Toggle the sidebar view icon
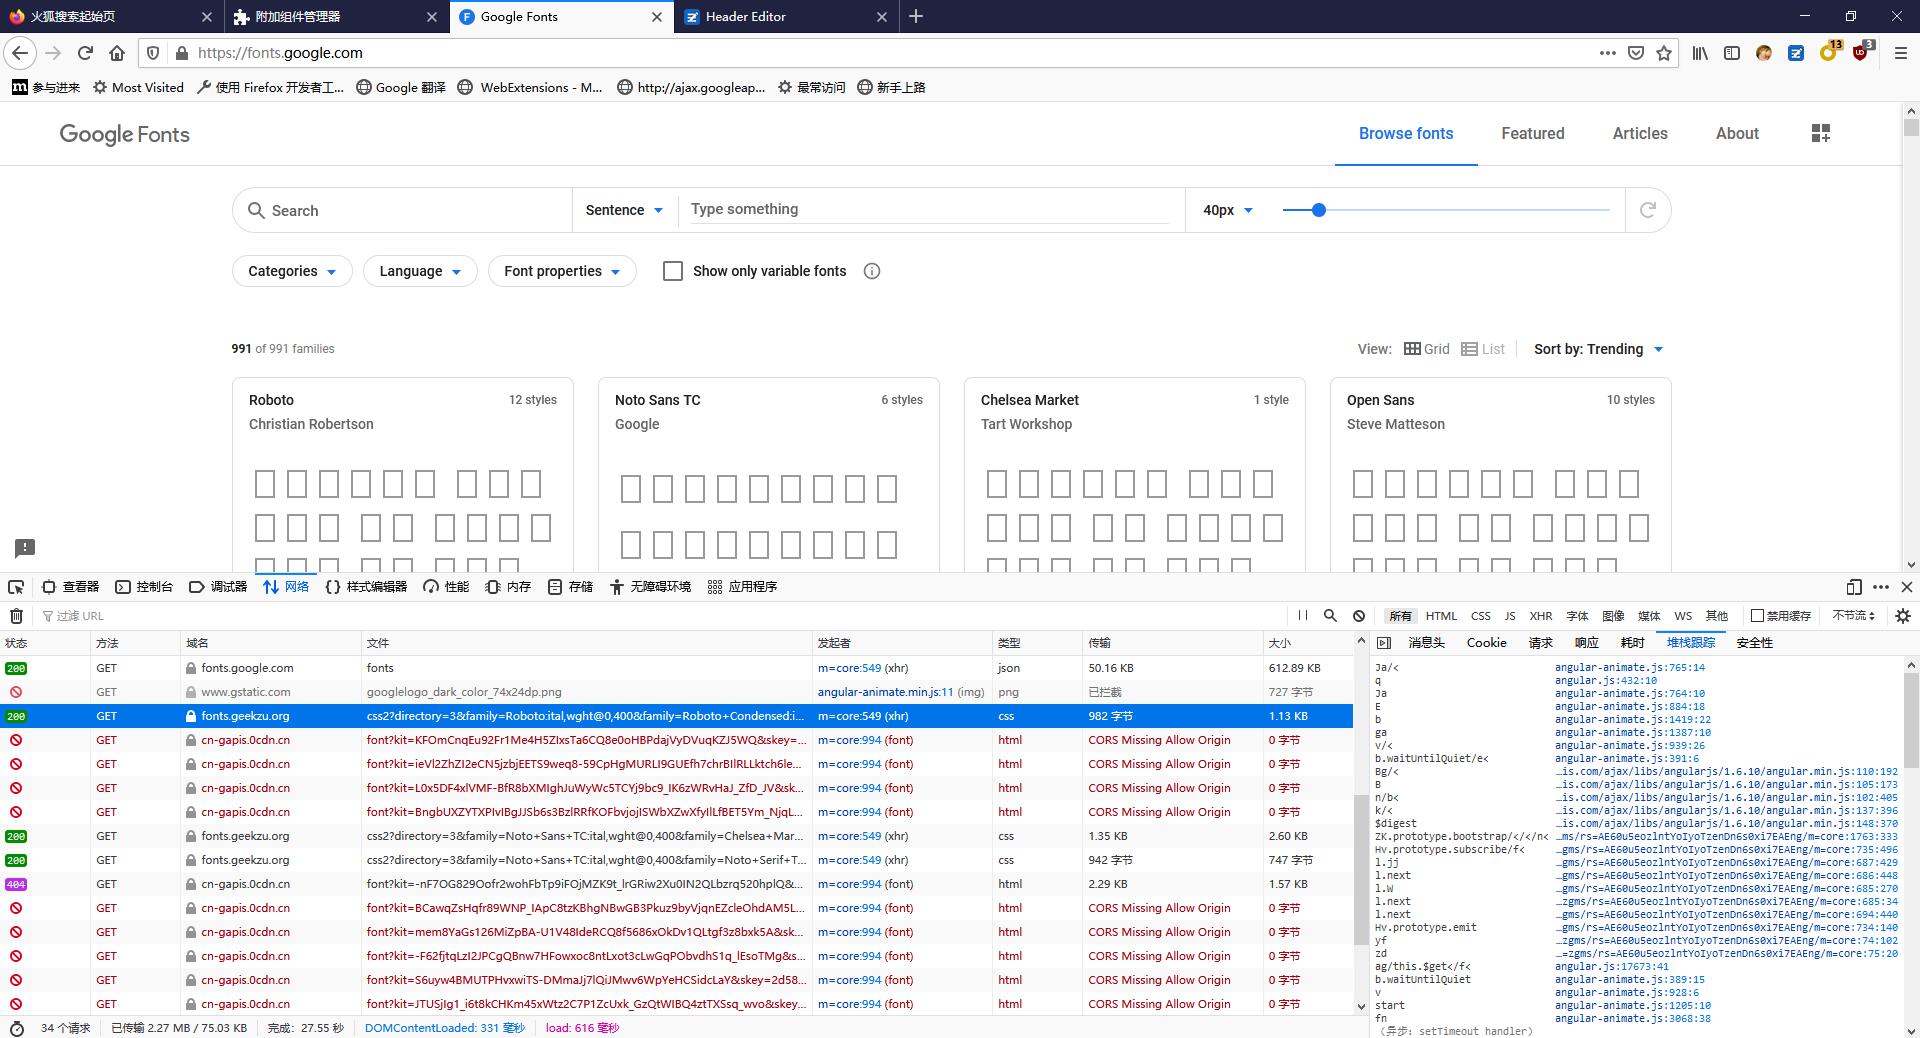1920x1038 pixels. click(x=1732, y=53)
